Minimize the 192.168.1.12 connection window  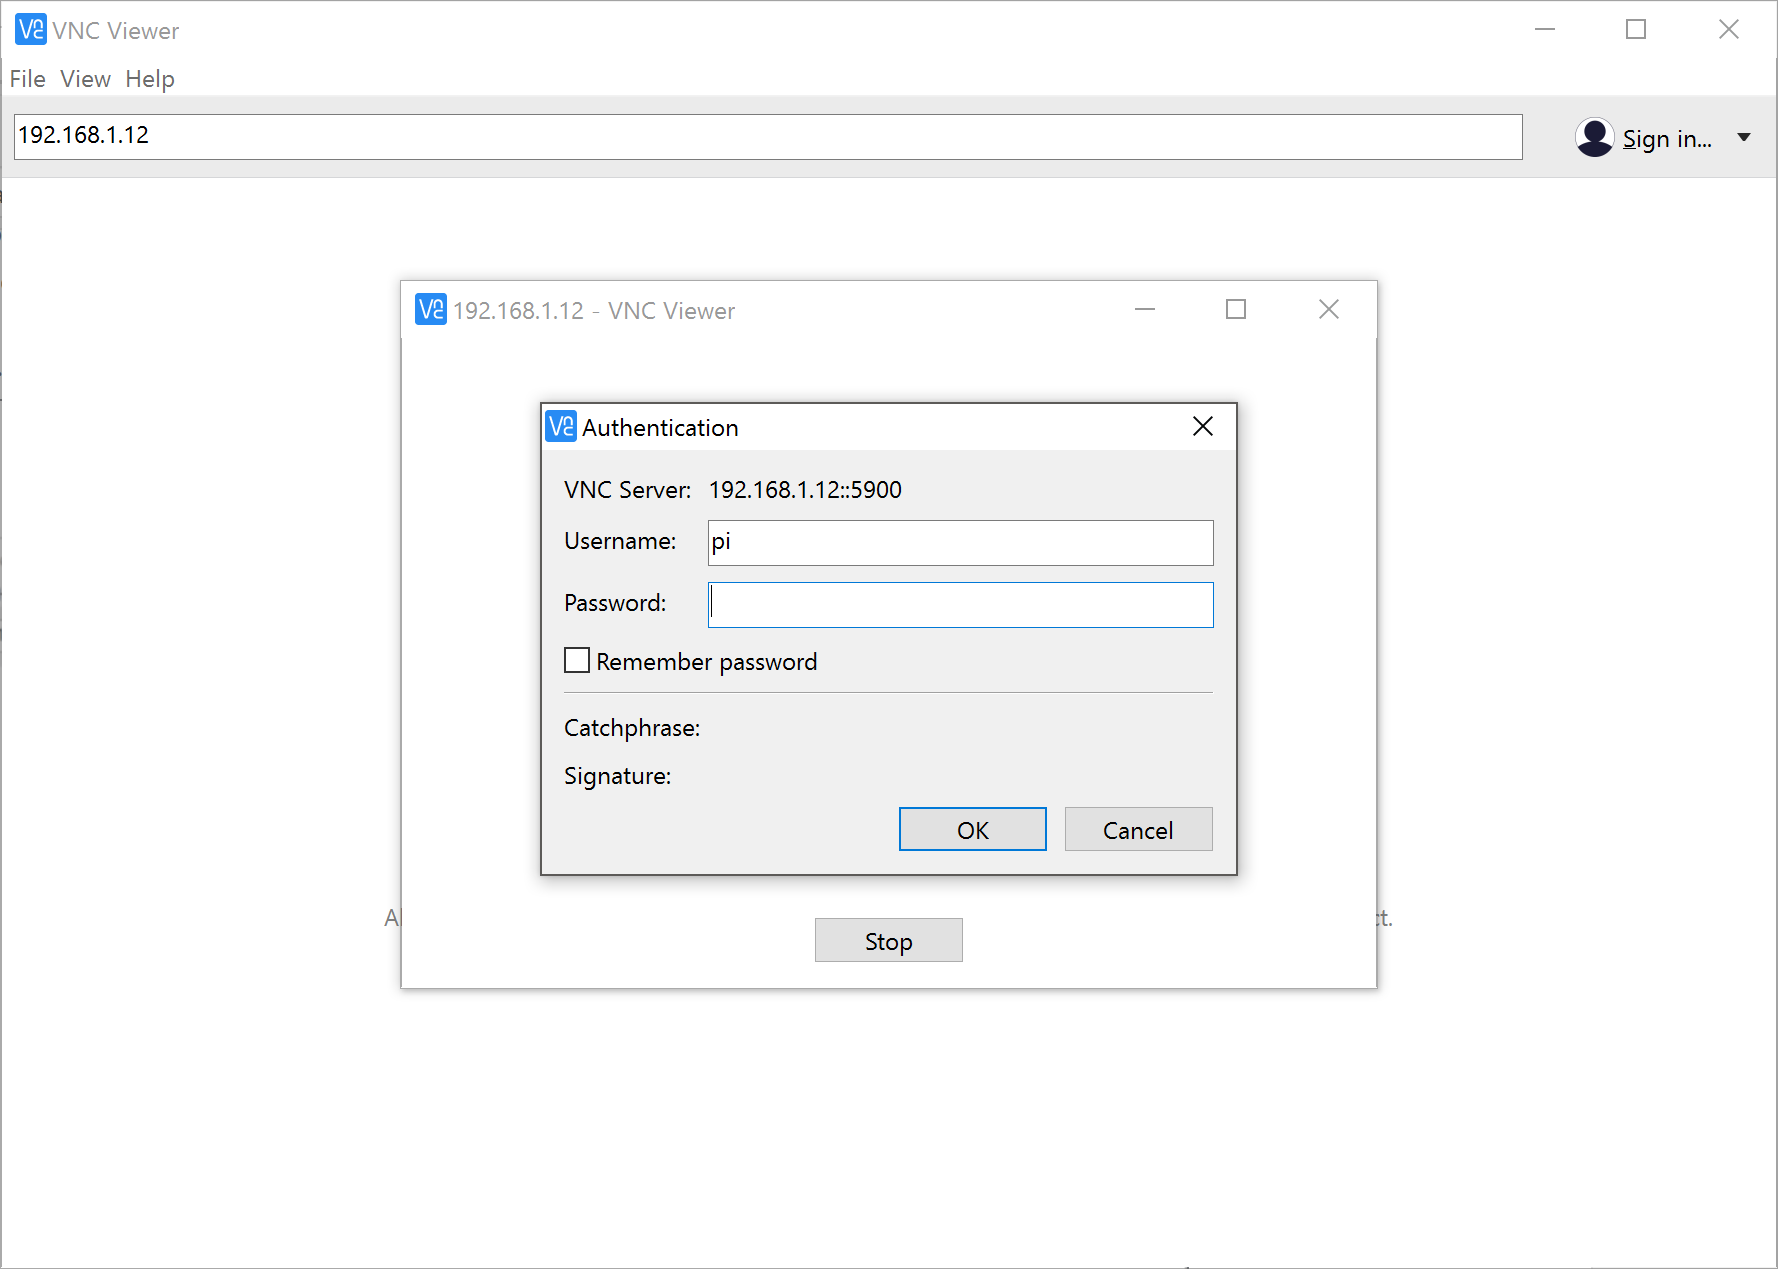[x=1145, y=310]
